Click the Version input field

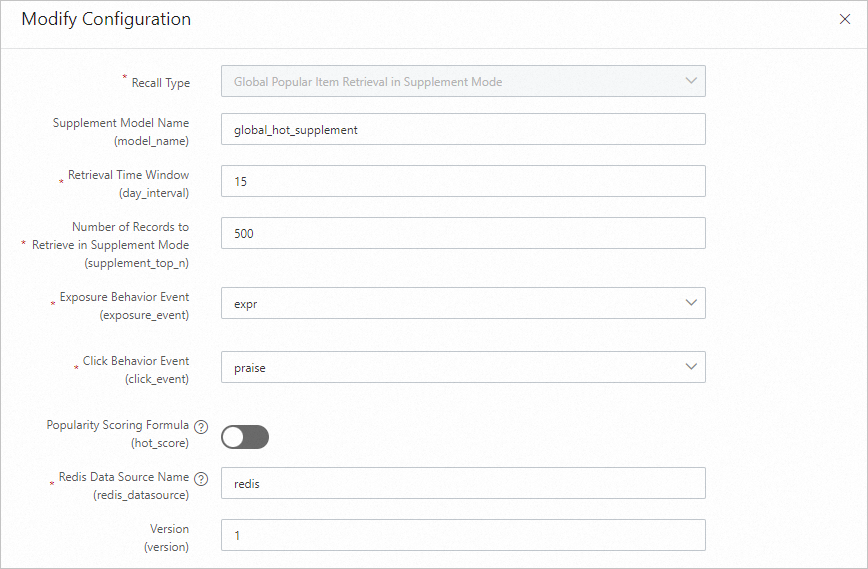pyautogui.click(x=463, y=536)
